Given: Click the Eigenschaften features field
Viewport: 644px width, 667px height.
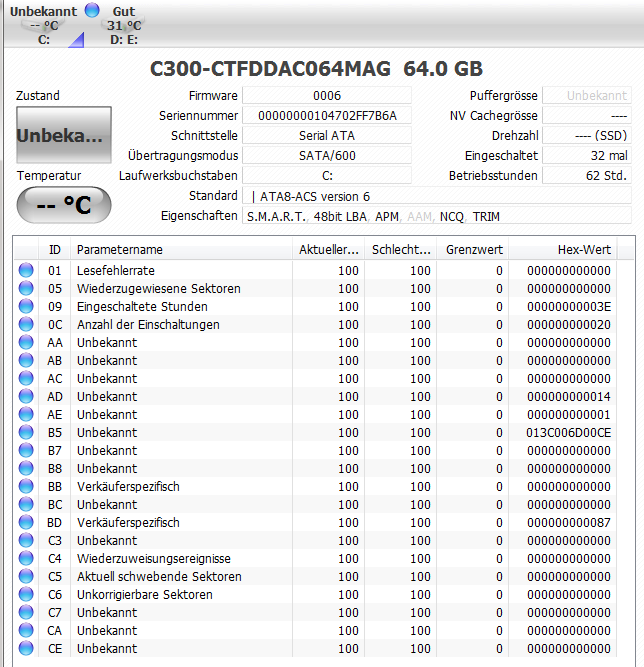Looking at the screenshot, I should 437,216.
